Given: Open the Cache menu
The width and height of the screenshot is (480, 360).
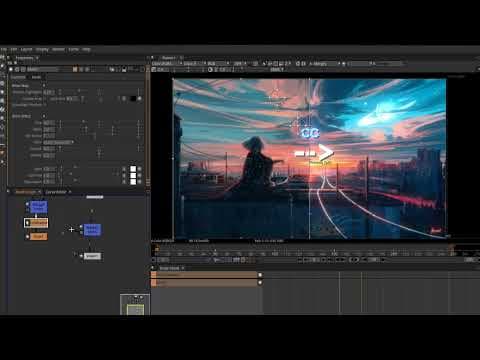Looking at the screenshot, I should click(x=74, y=49).
